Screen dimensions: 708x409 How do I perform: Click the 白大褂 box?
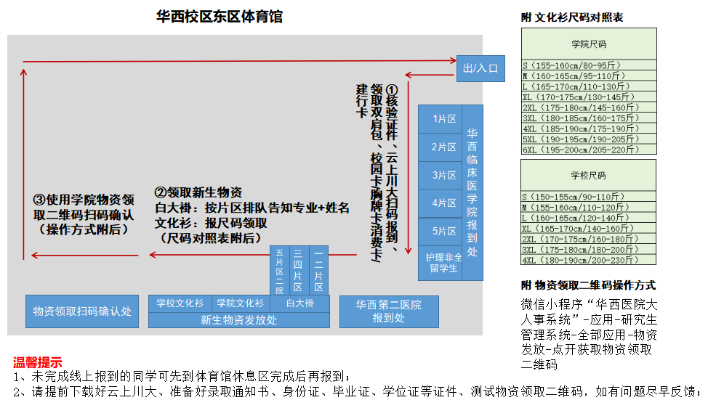(298, 302)
